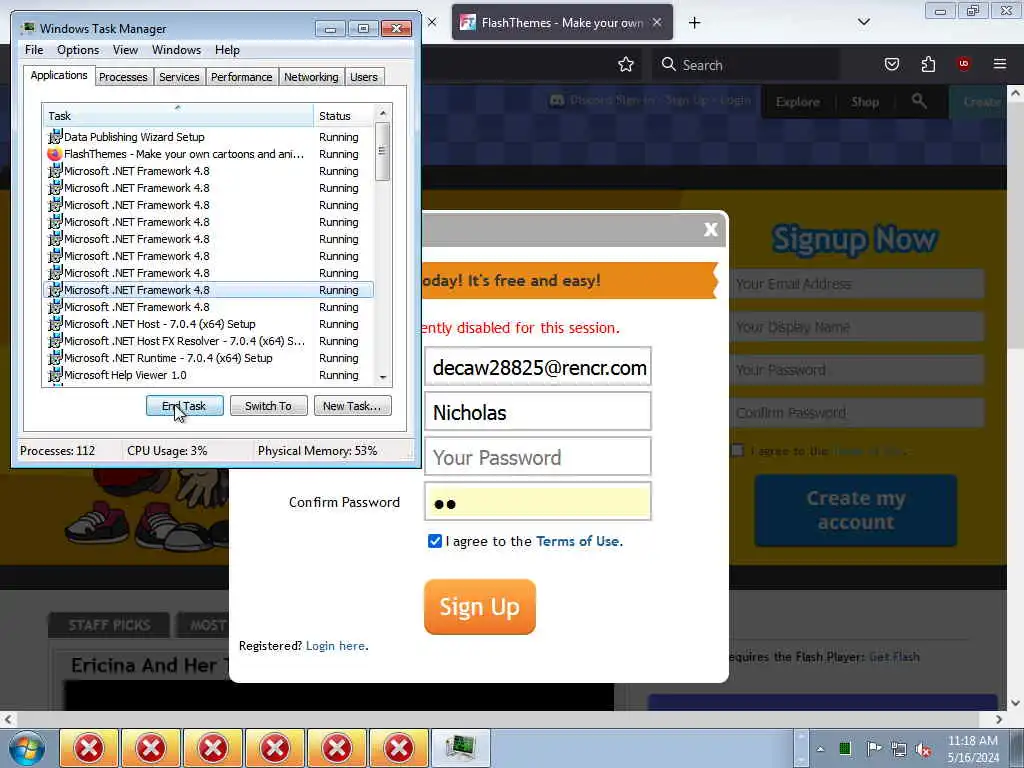
Task: Click the New Task... button
Action: [x=352, y=406]
